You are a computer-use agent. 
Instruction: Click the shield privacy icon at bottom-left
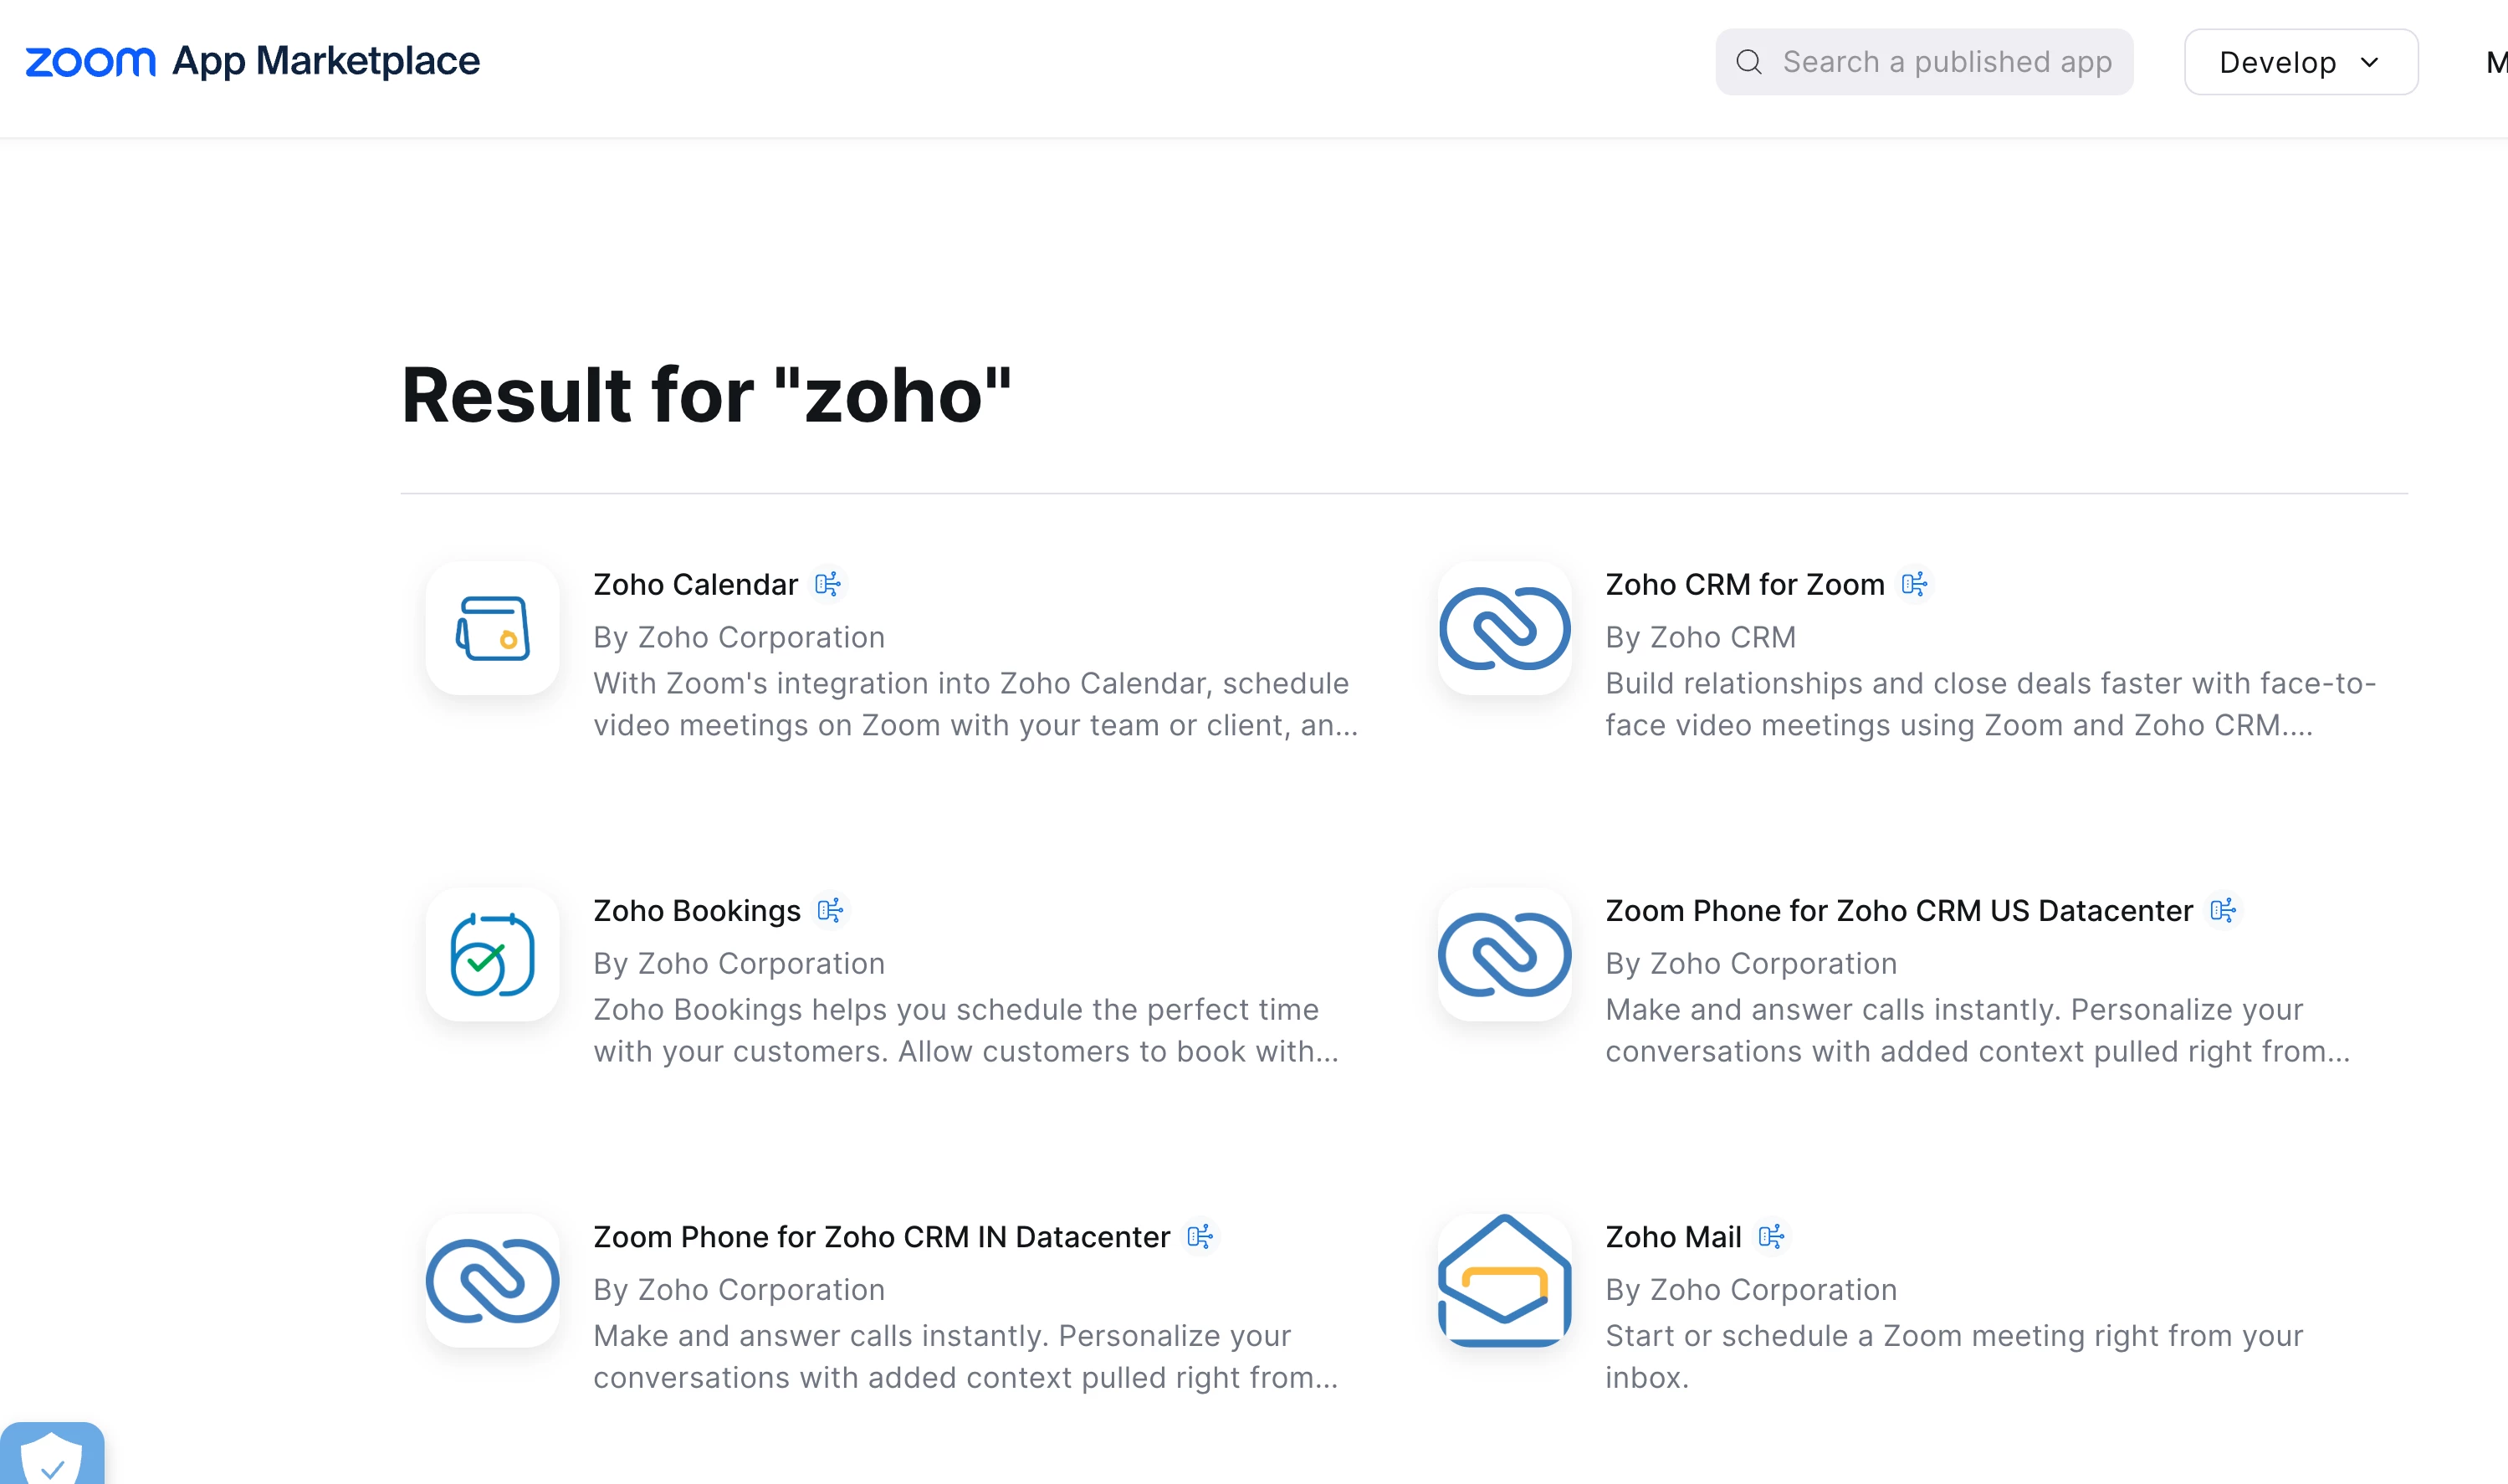[50, 1458]
